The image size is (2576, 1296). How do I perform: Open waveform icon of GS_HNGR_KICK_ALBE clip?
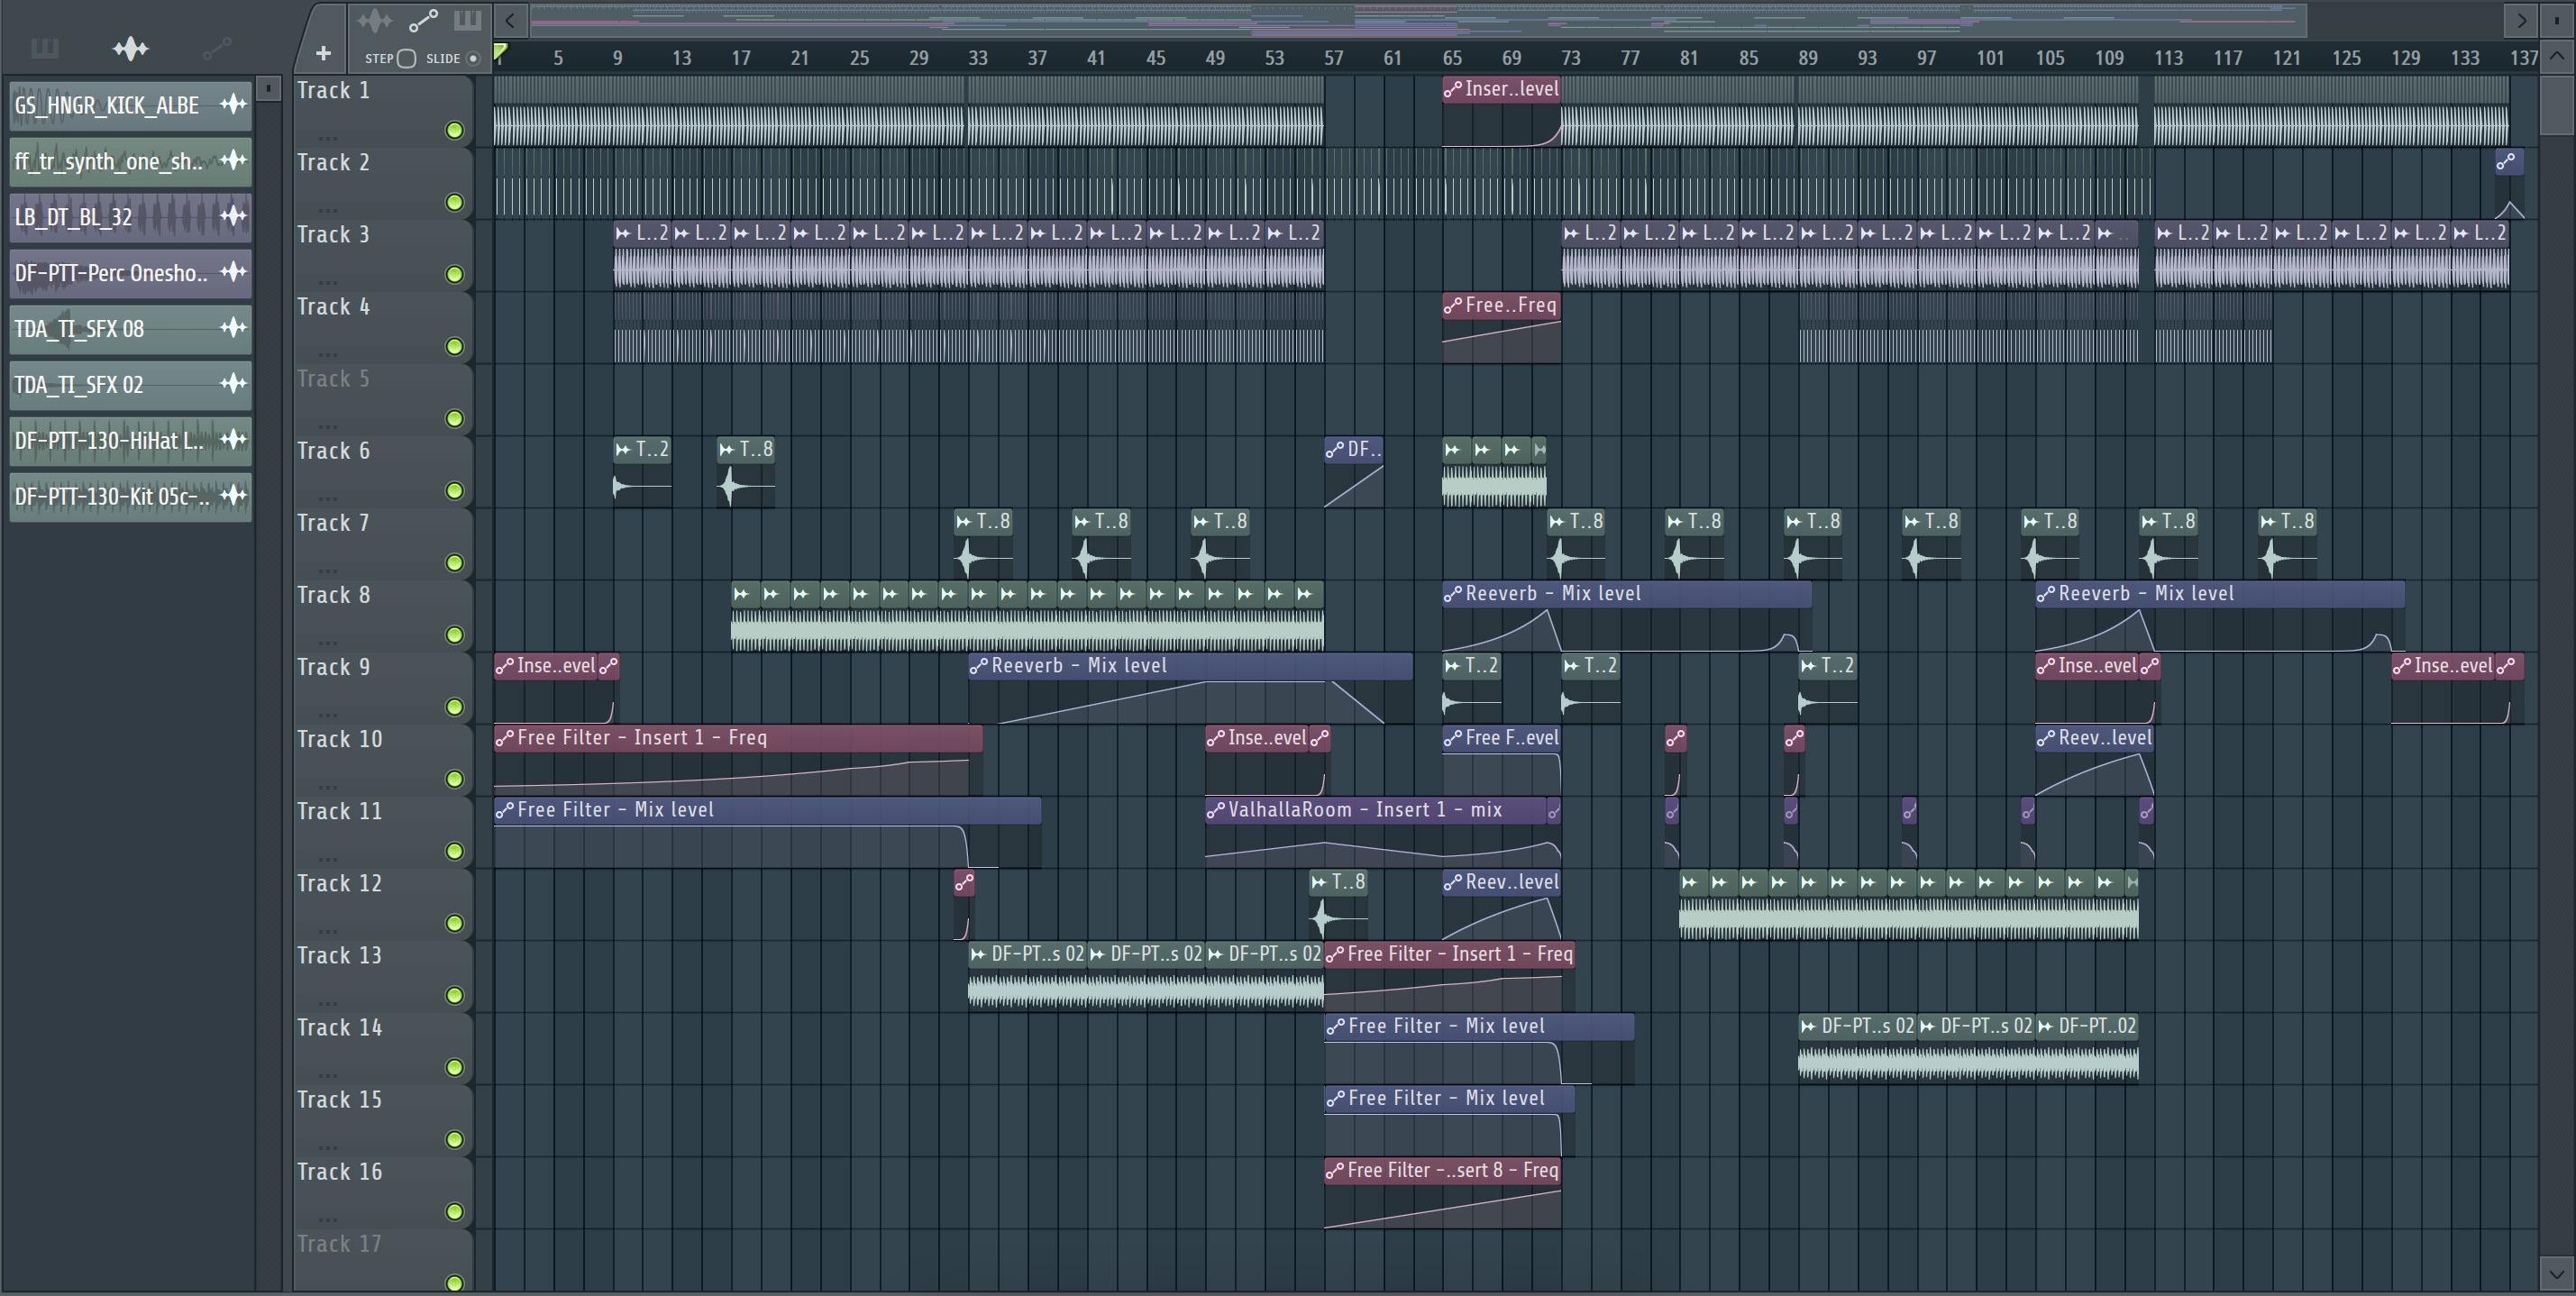pyautogui.click(x=233, y=104)
